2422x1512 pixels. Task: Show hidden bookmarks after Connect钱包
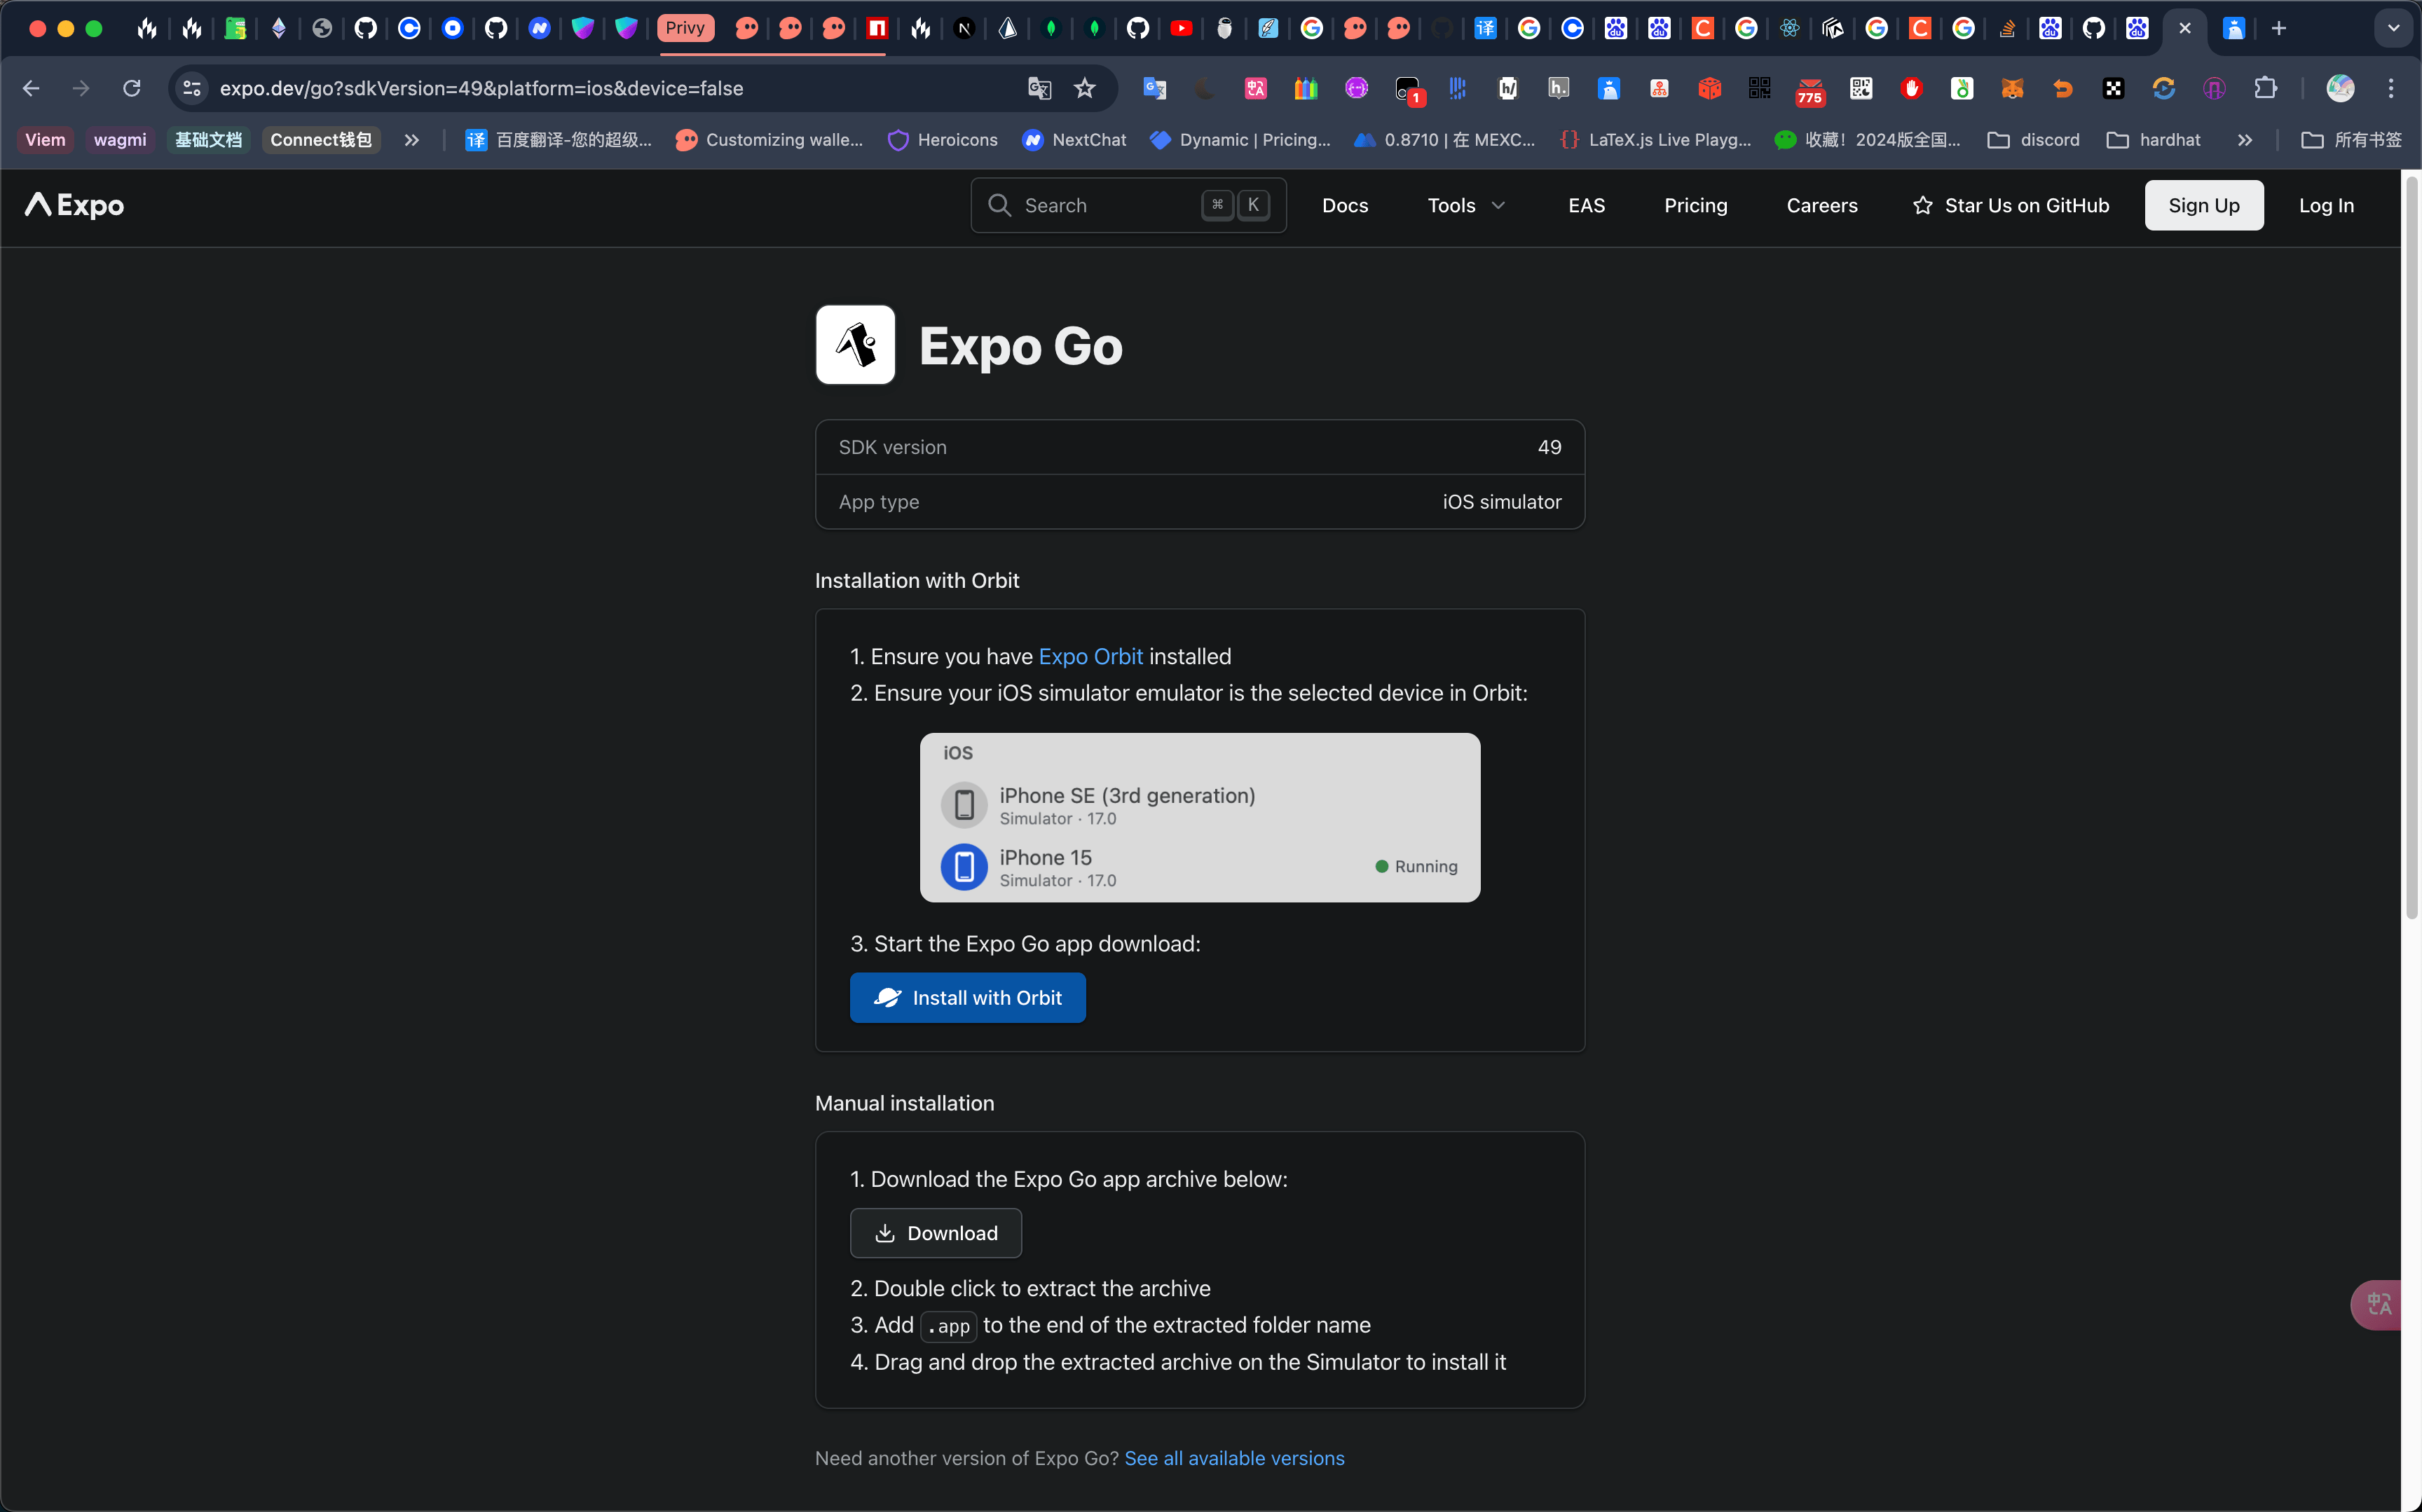click(x=411, y=140)
